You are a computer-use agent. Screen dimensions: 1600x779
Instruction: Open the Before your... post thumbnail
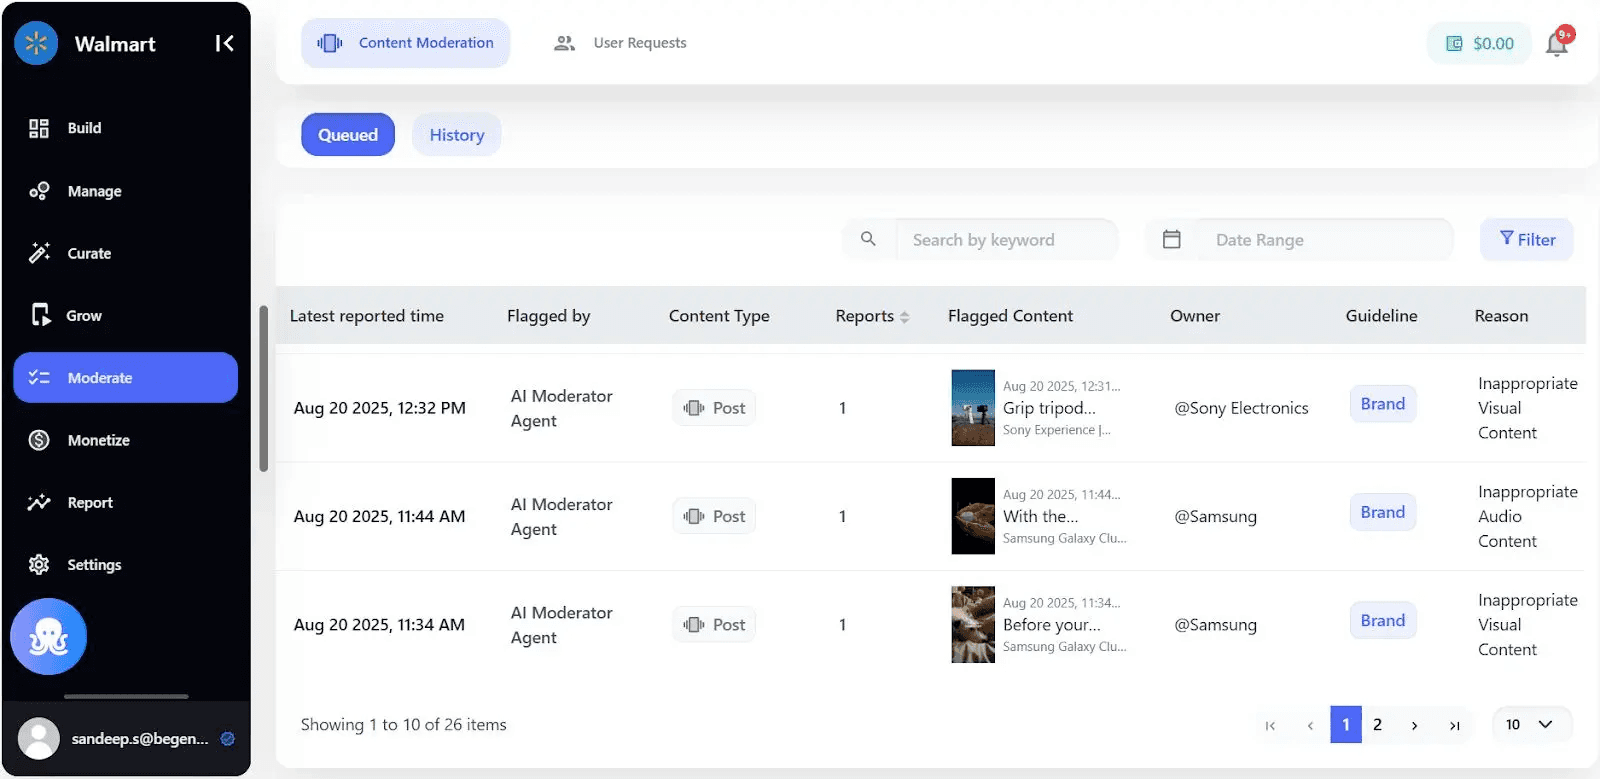973,624
